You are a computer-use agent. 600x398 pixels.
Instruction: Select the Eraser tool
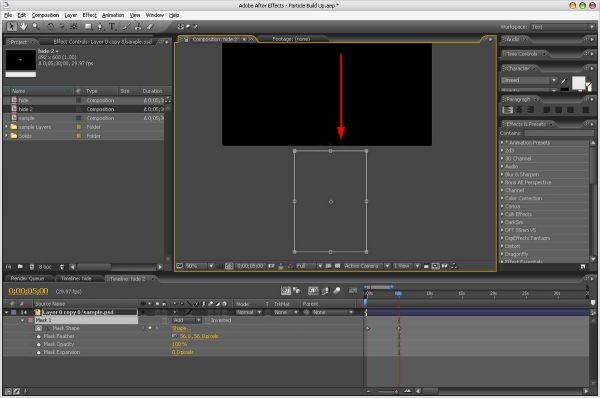click(x=150, y=26)
